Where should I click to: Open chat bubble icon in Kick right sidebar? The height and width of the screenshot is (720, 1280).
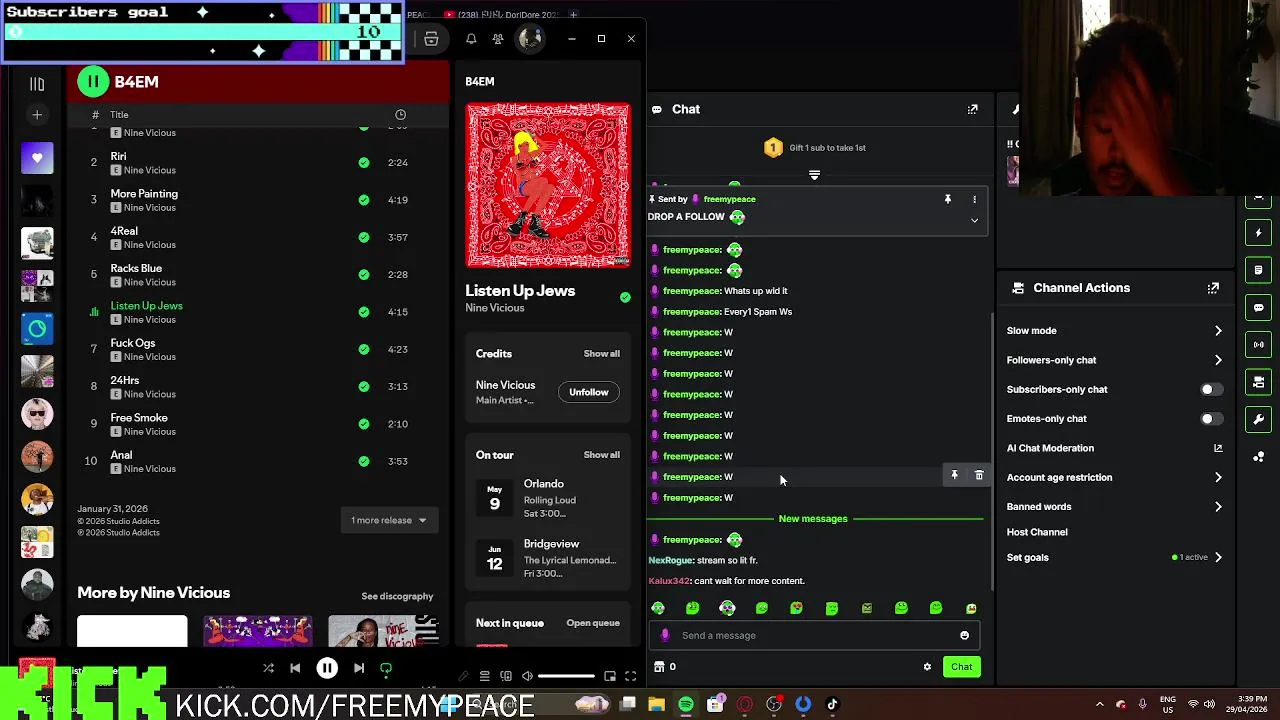pyautogui.click(x=1258, y=307)
